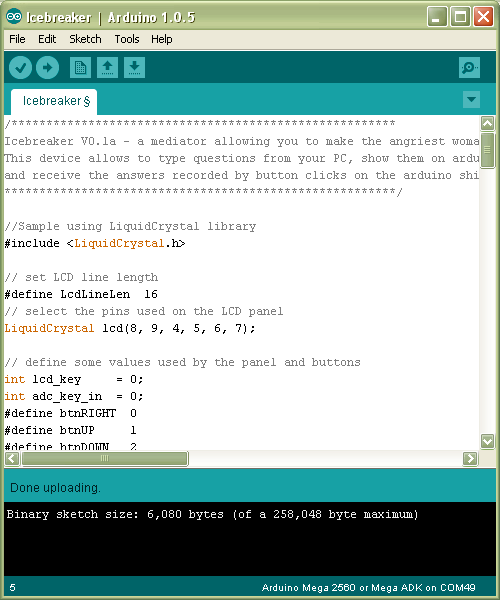Click the horizontal scrollbar right arrow
This screenshot has width=500, height=600.
470,458
